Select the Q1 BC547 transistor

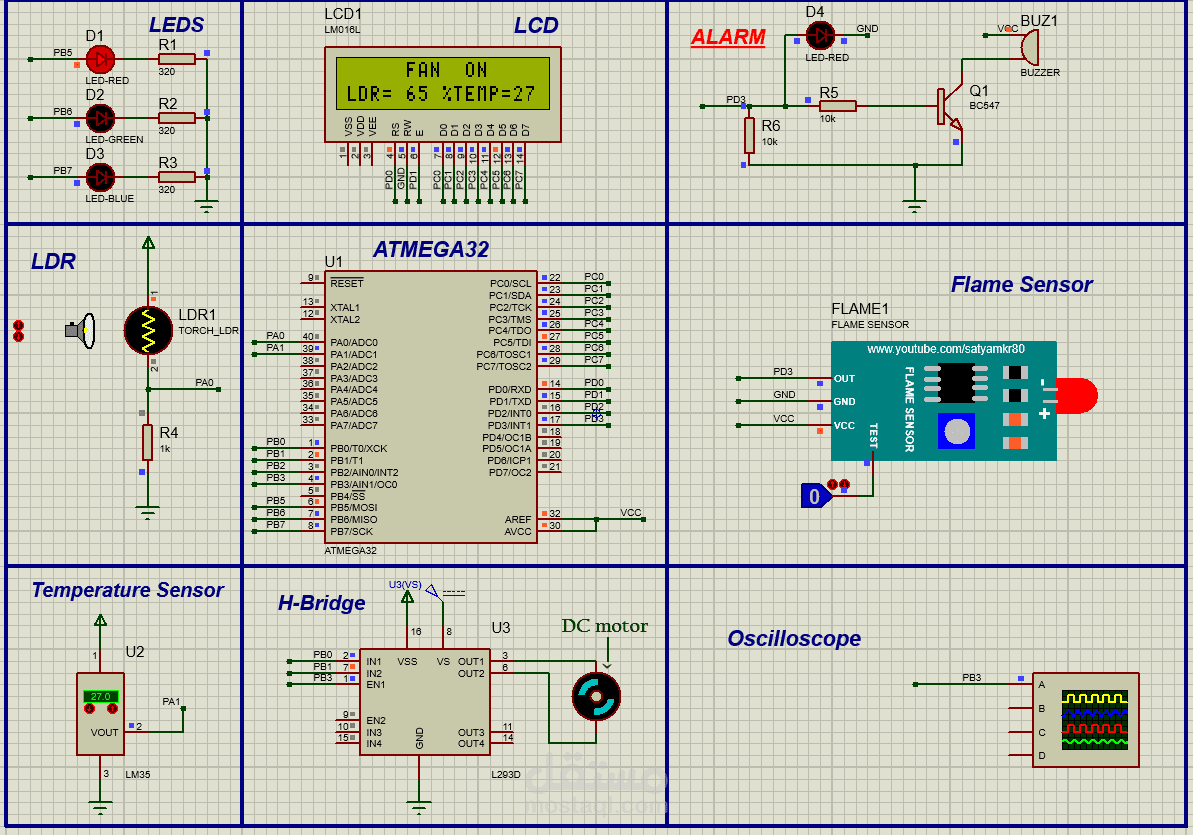click(950, 107)
